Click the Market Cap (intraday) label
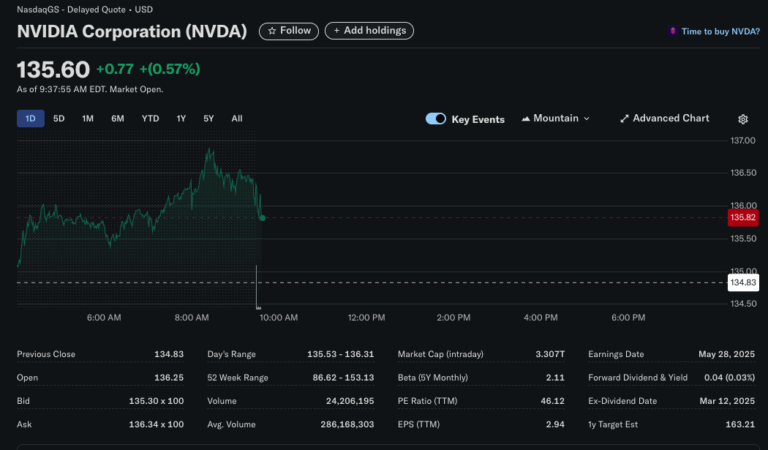The image size is (768, 450). [440, 354]
